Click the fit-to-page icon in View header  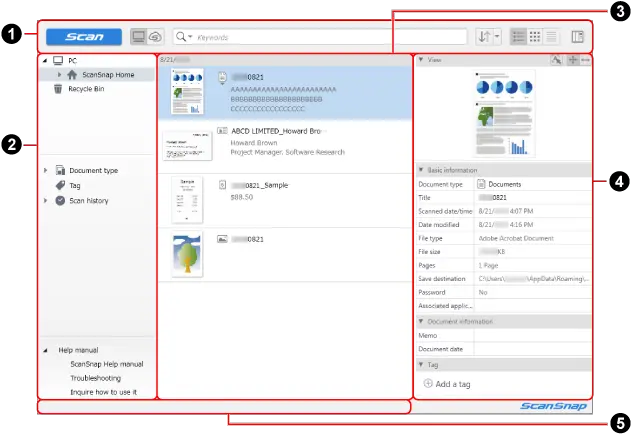[x=572, y=60]
